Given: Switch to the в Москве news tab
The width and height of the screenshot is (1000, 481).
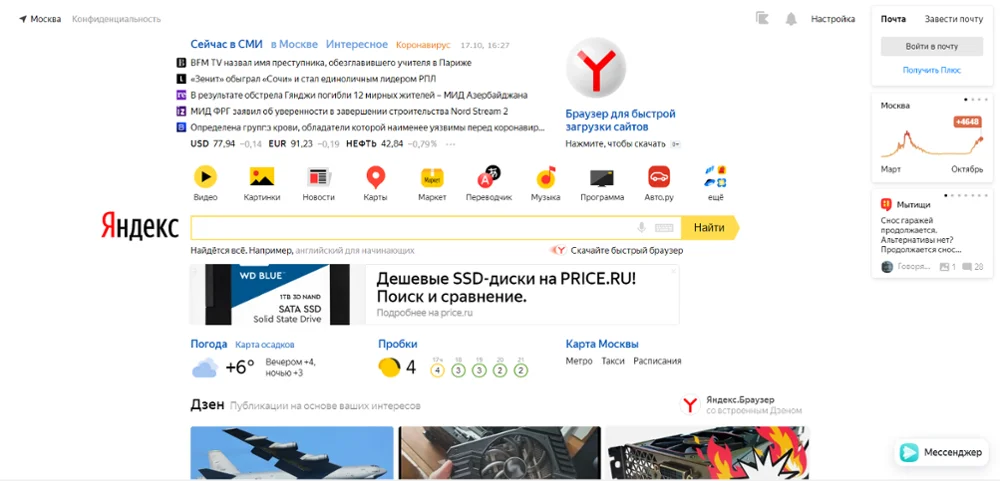Looking at the screenshot, I should point(294,45).
